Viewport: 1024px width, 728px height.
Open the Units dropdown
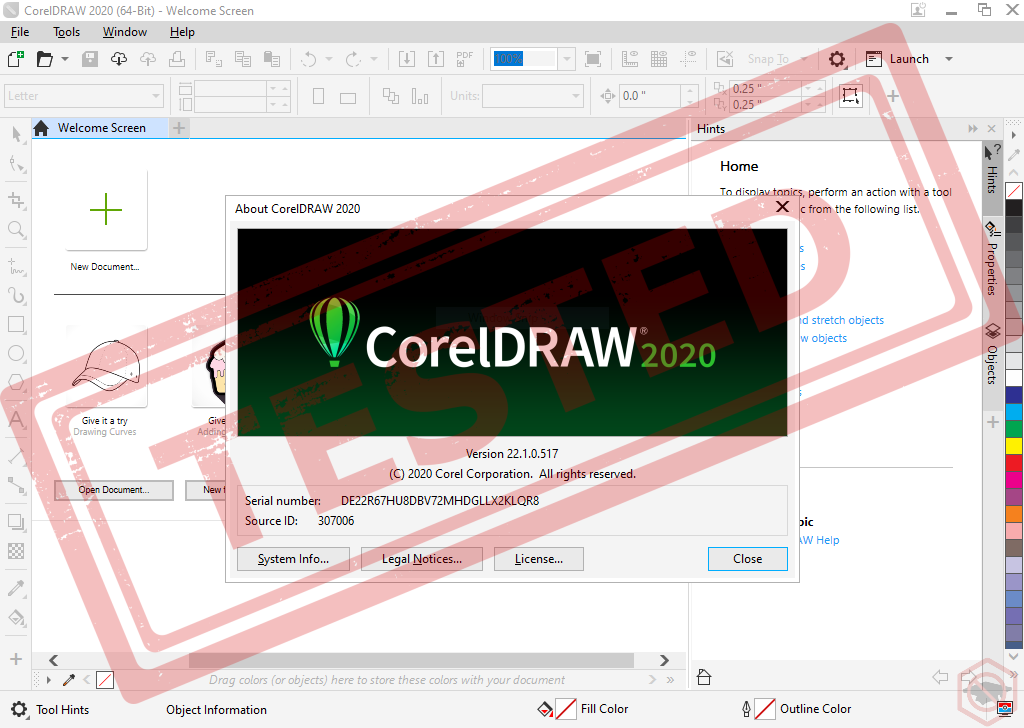point(575,96)
